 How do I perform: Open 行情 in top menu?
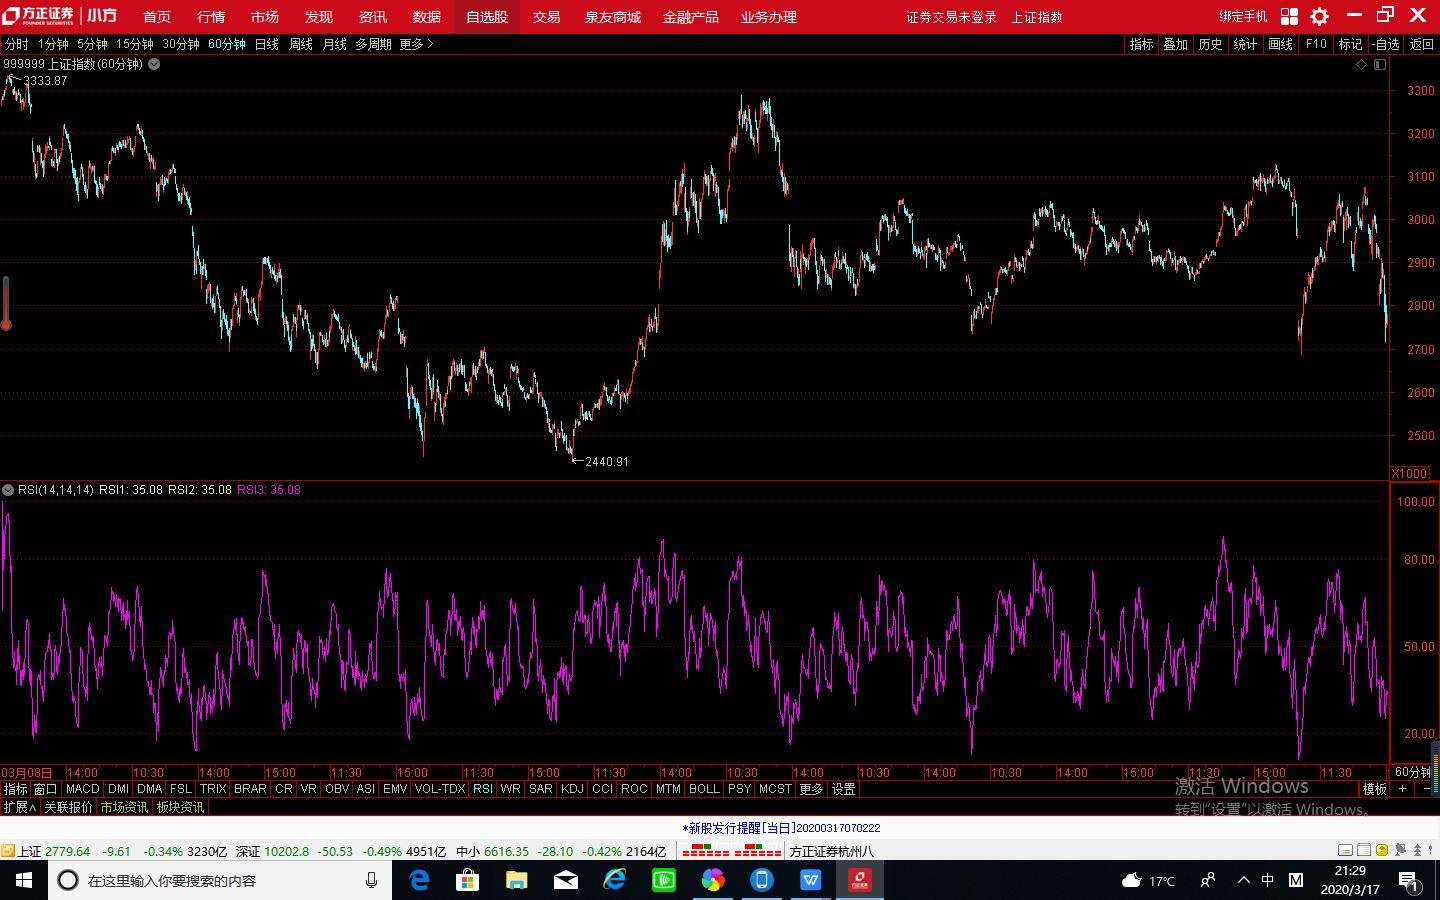(x=211, y=17)
